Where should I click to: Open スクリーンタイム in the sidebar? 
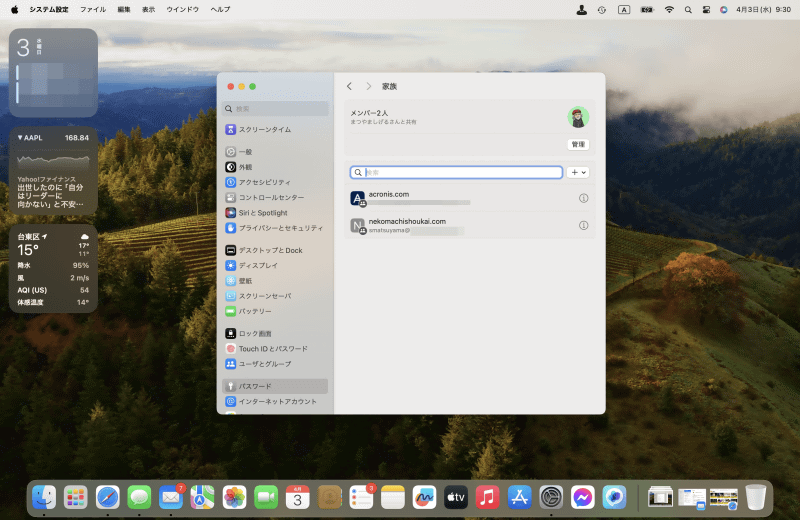275,130
